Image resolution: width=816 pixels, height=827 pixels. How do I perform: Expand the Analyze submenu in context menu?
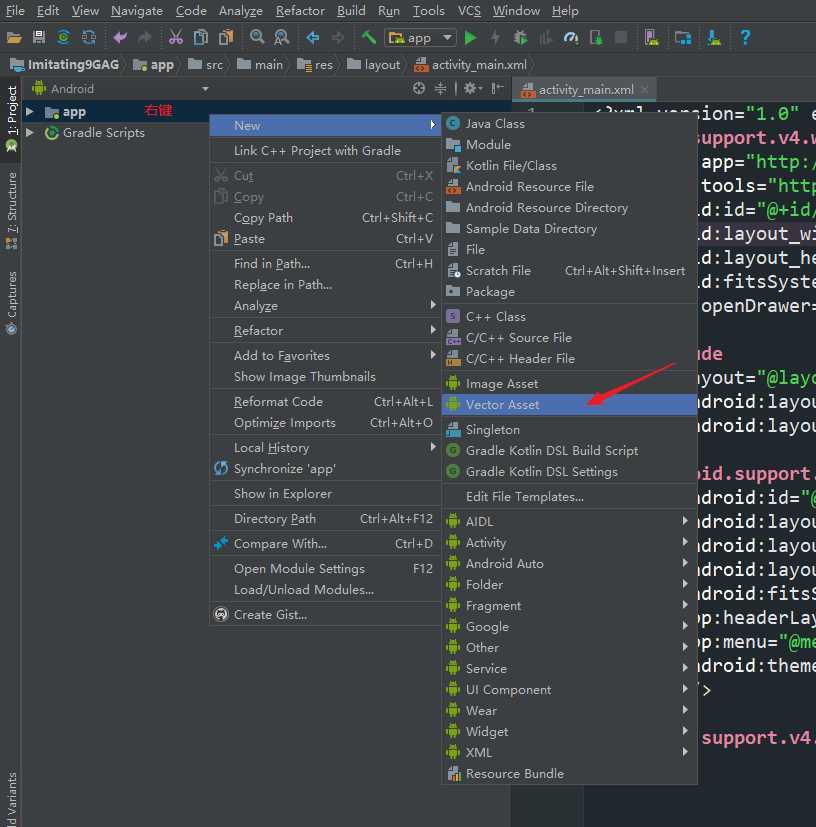(x=325, y=305)
